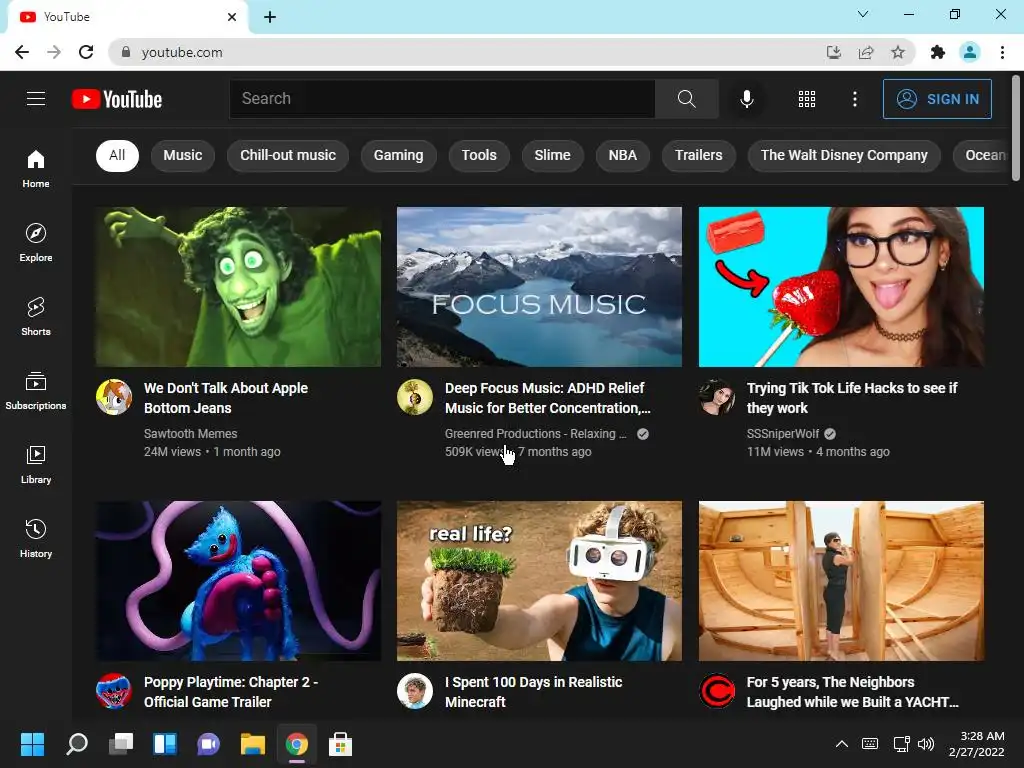Select the Chill-out music chip
1024x768 pixels.
(288, 155)
